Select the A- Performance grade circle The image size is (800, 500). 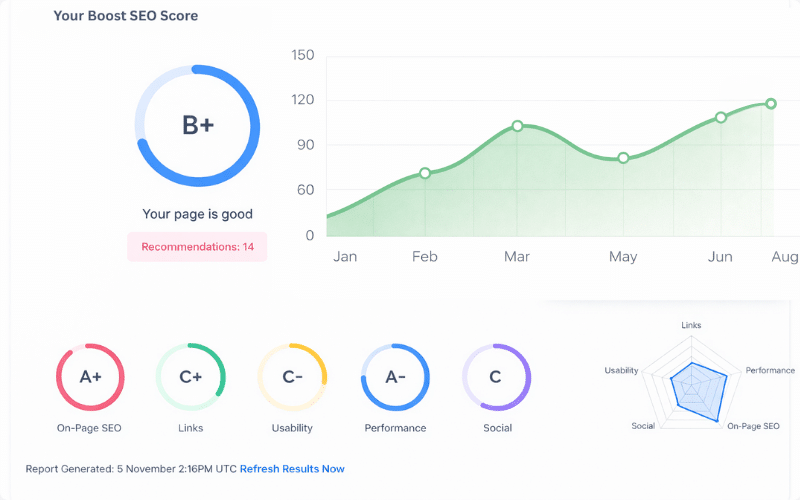[395, 377]
